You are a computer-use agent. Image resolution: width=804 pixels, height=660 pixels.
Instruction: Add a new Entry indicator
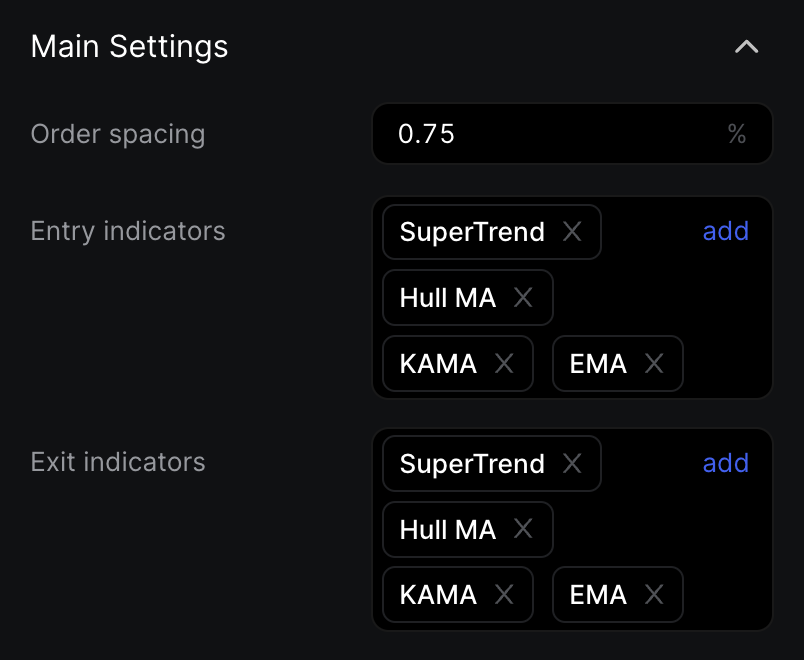(725, 232)
